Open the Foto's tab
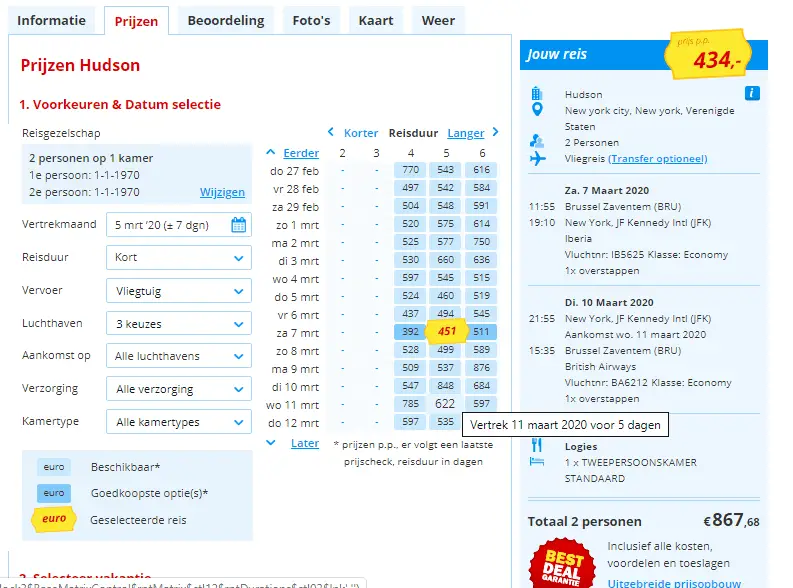The width and height of the screenshot is (793, 588). click(311, 21)
